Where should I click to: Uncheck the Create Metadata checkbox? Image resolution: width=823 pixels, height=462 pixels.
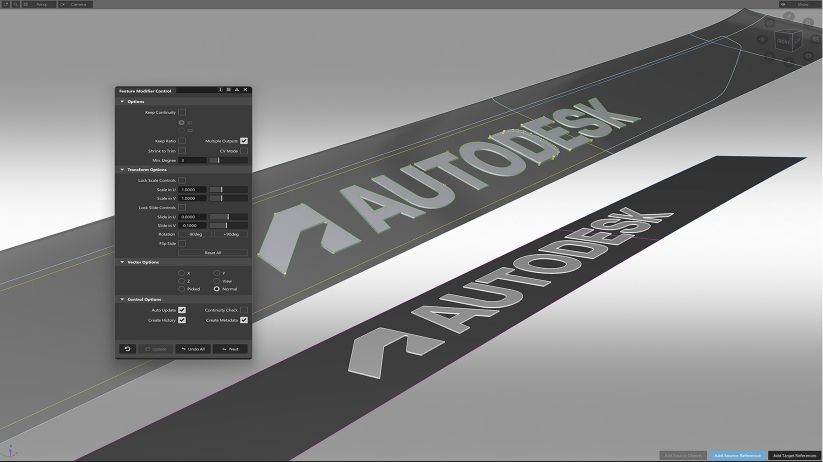[244, 320]
